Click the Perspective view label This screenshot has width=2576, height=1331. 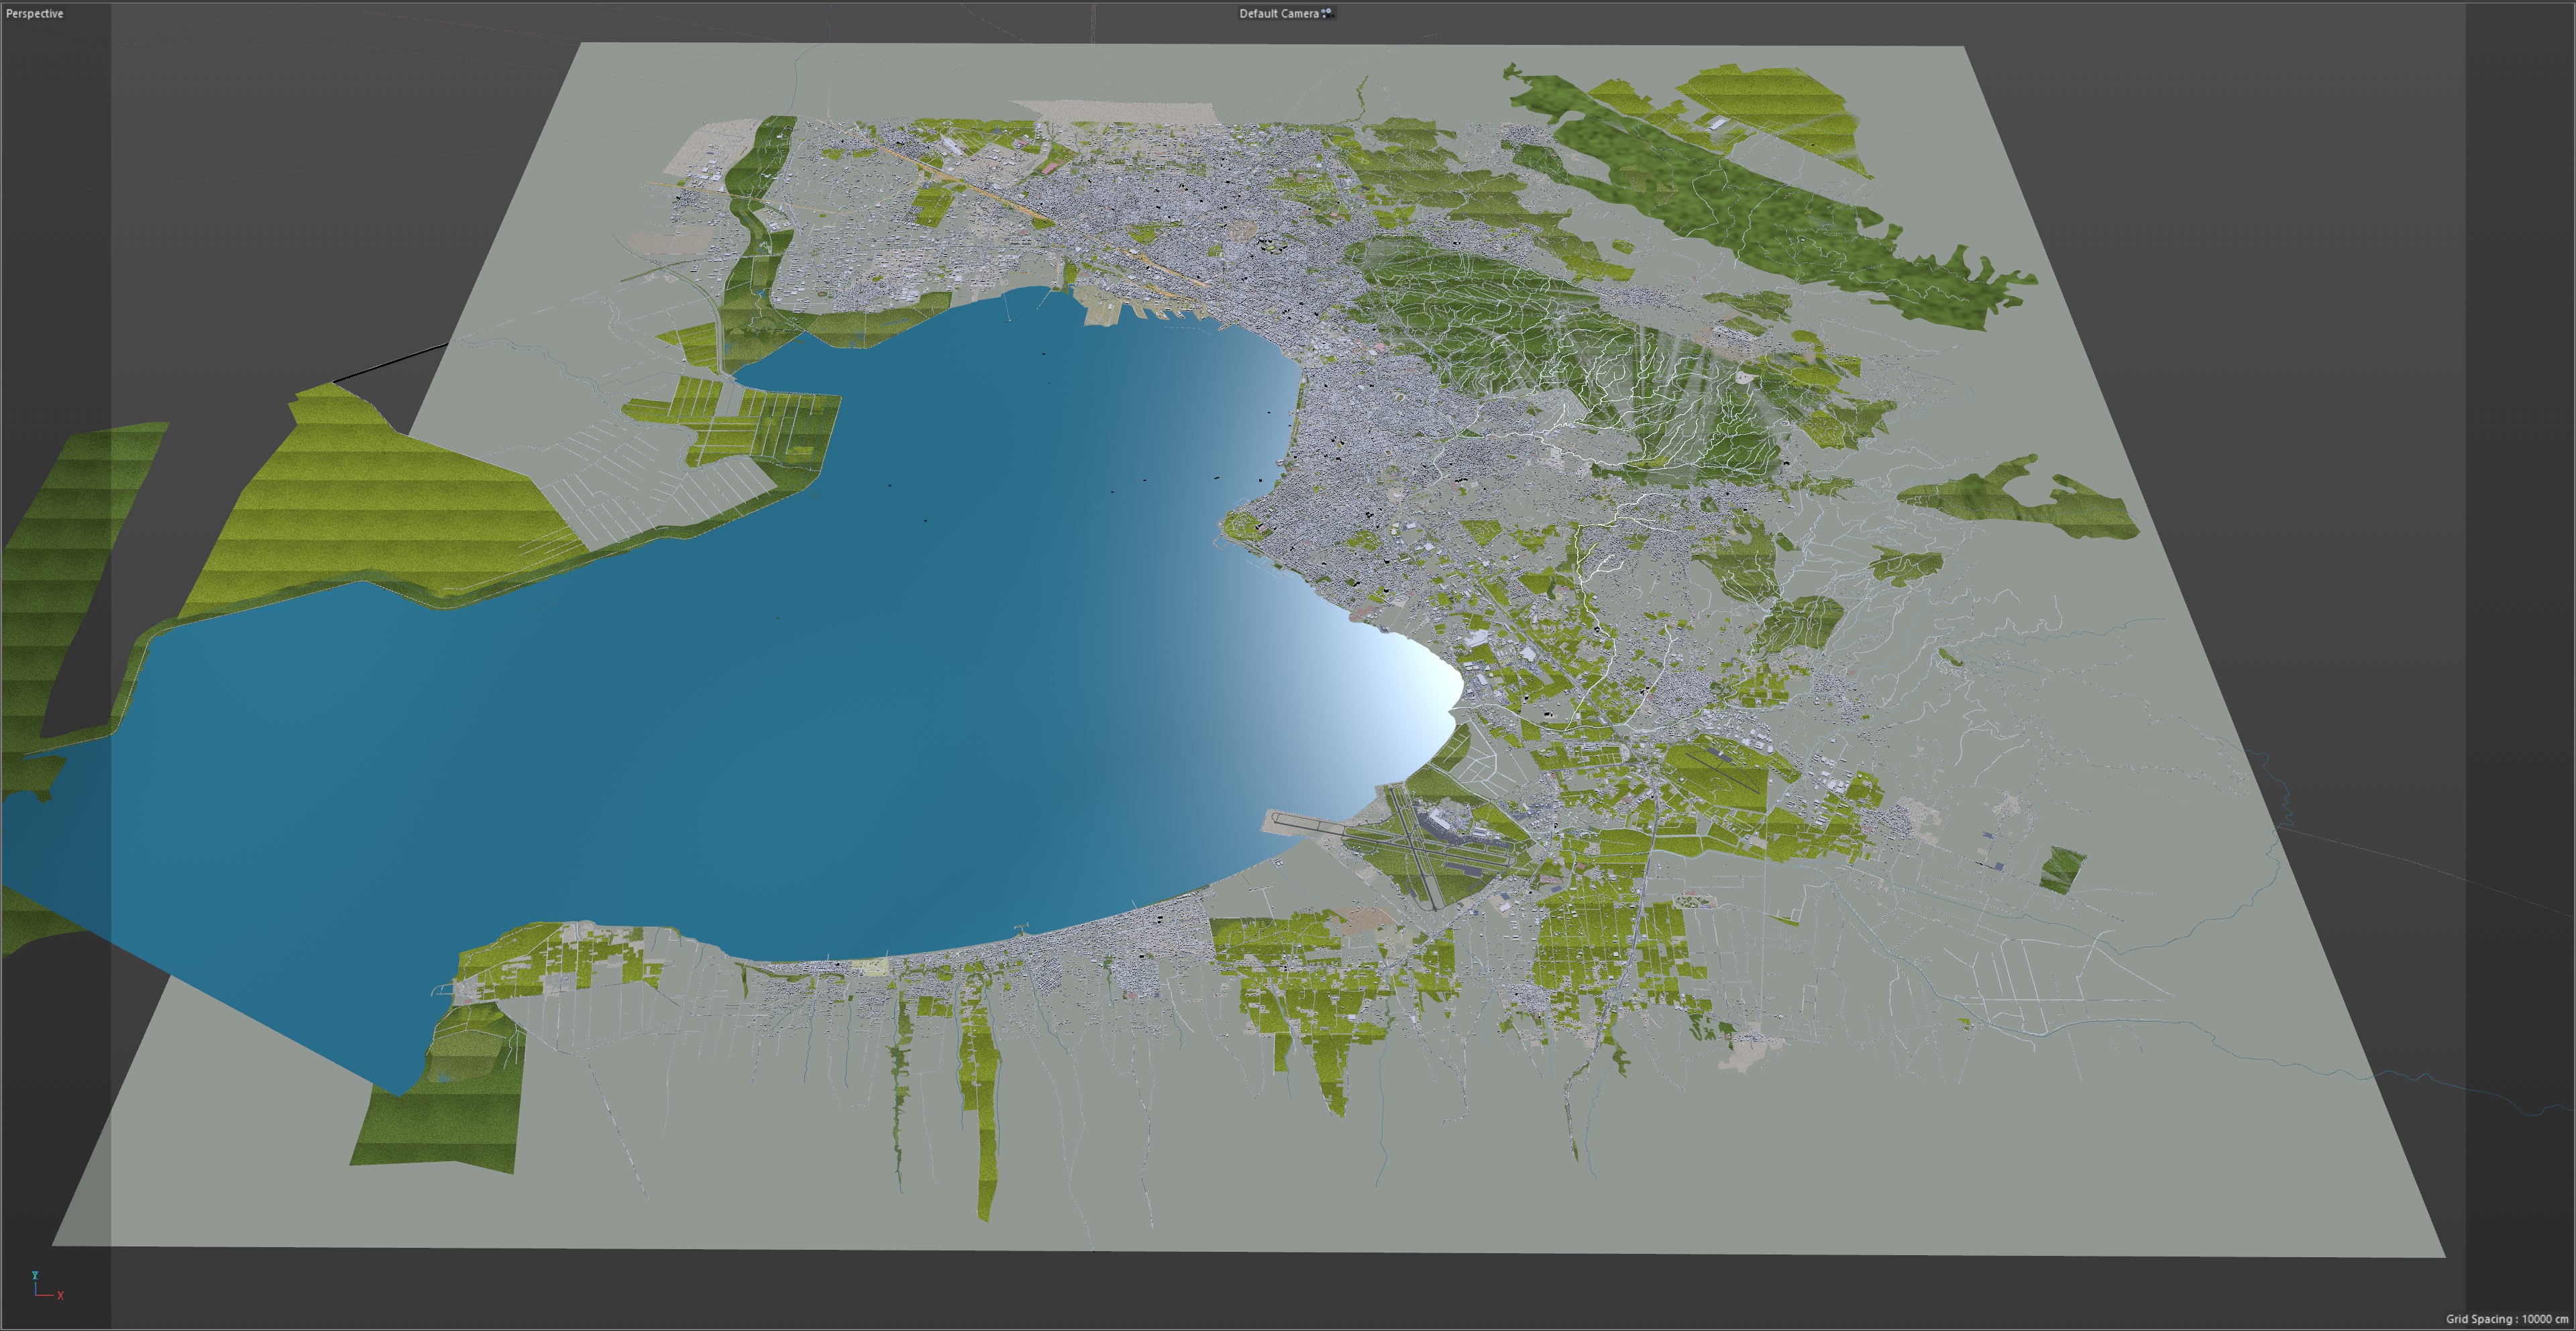pos(34,13)
